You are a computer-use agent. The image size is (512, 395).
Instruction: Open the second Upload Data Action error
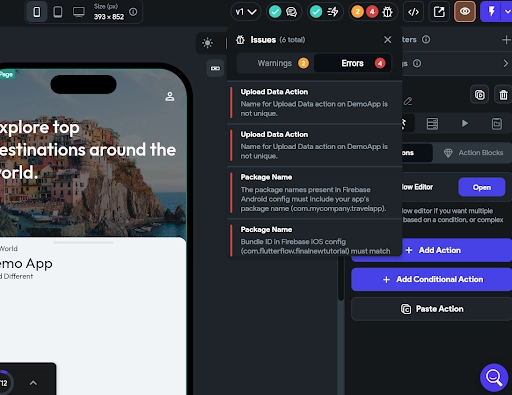314,145
